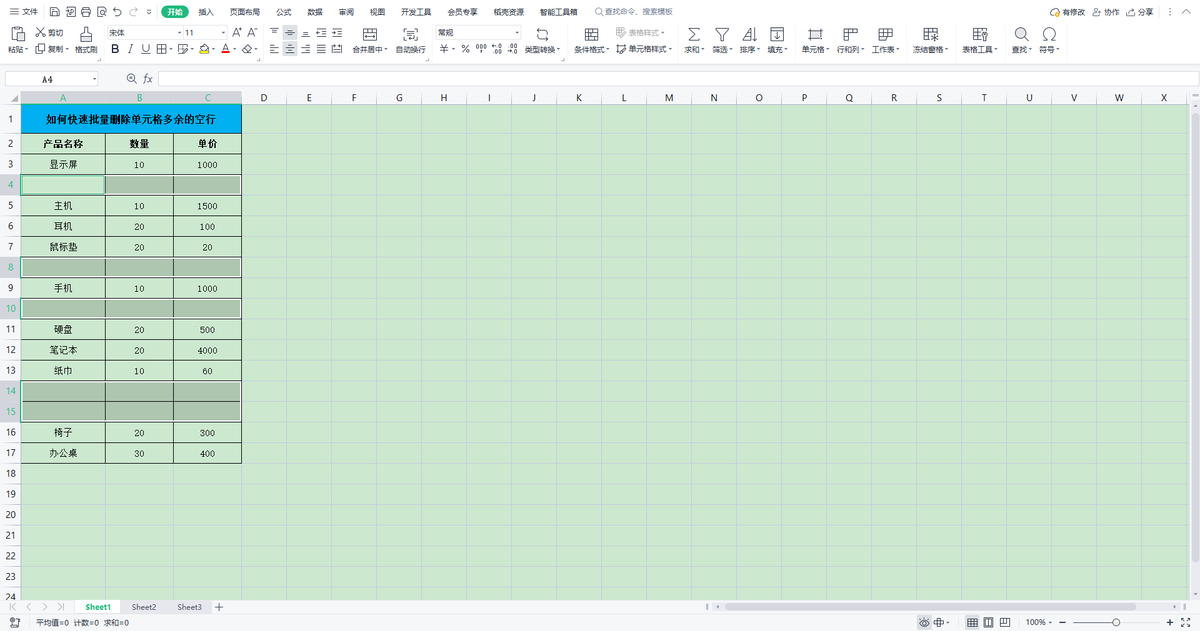Click the 复制 copy button
This screenshot has height=631, width=1200.
tap(51, 48)
